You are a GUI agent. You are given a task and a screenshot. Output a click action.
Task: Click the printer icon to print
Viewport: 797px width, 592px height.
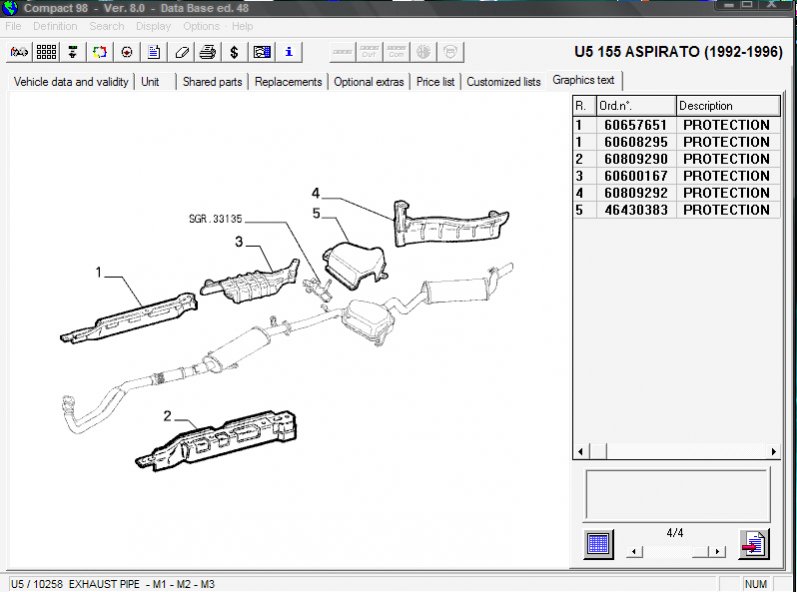207,52
